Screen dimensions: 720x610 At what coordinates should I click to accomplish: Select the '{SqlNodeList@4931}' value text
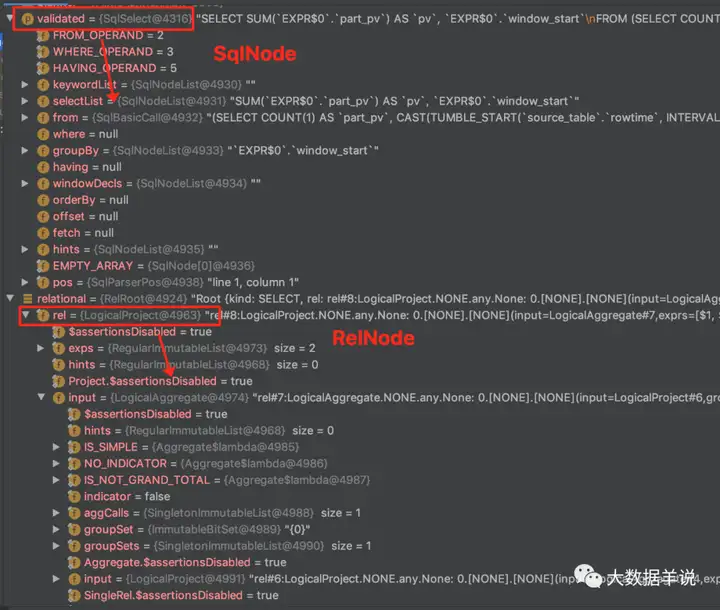[x=171, y=101]
